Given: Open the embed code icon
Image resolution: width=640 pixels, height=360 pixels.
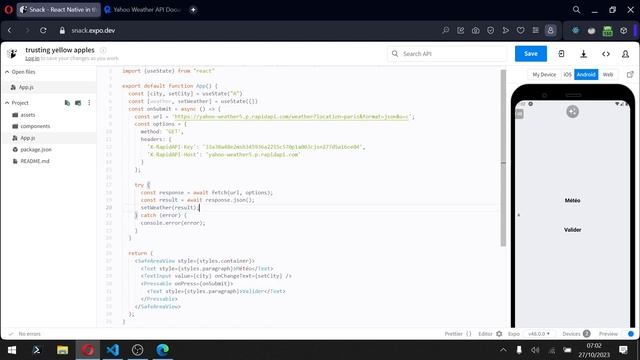Looking at the screenshot, I should pyautogui.click(x=606, y=53).
